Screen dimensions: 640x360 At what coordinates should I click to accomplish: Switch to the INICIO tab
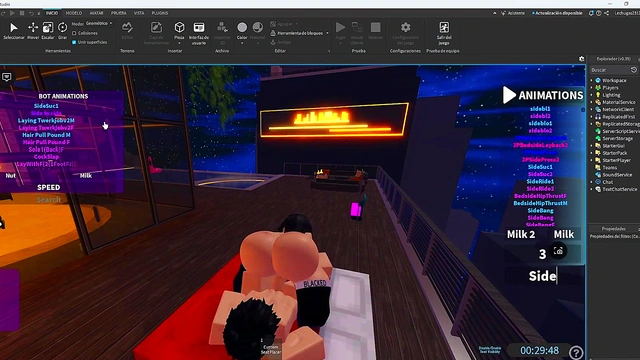tap(52, 13)
